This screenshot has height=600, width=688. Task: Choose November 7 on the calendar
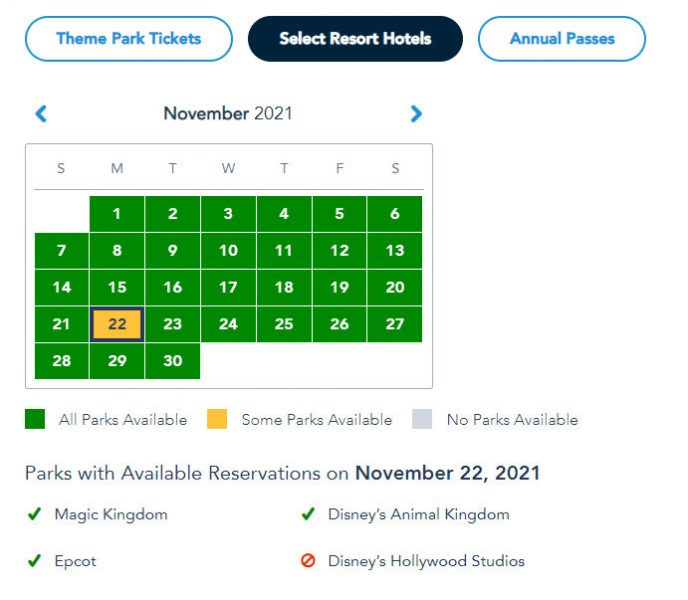pyautogui.click(x=61, y=250)
